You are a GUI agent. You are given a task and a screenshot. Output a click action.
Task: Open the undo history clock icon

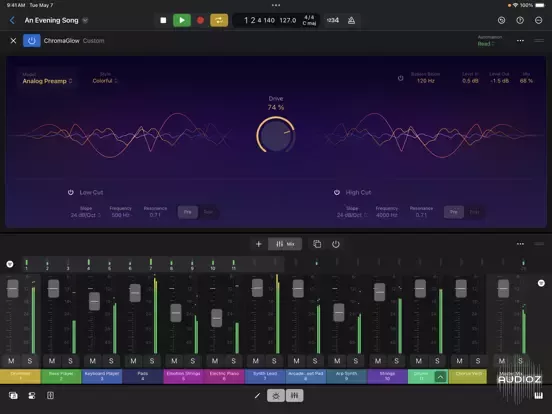pos(501,20)
